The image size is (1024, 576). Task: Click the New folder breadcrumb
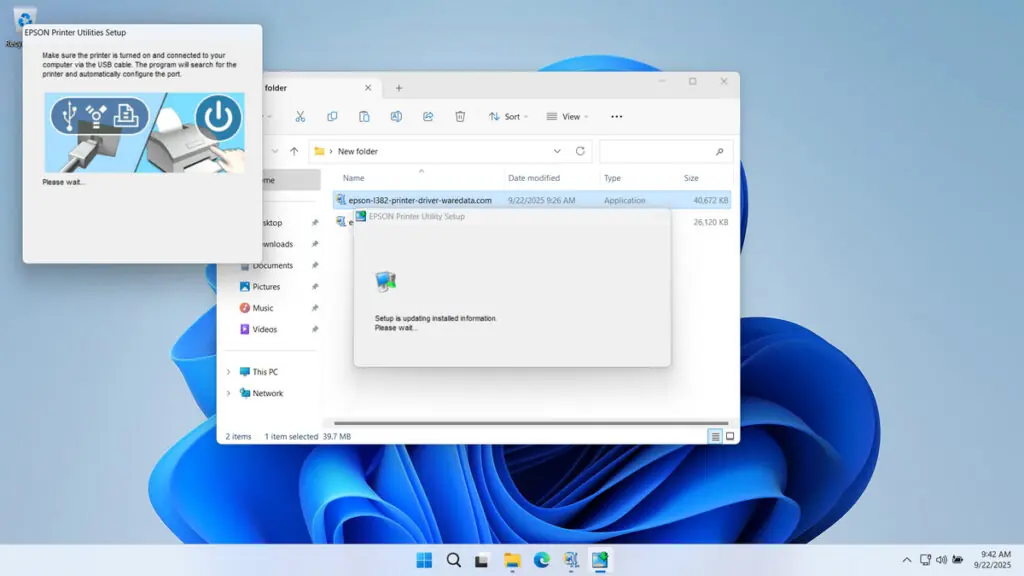tap(357, 152)
